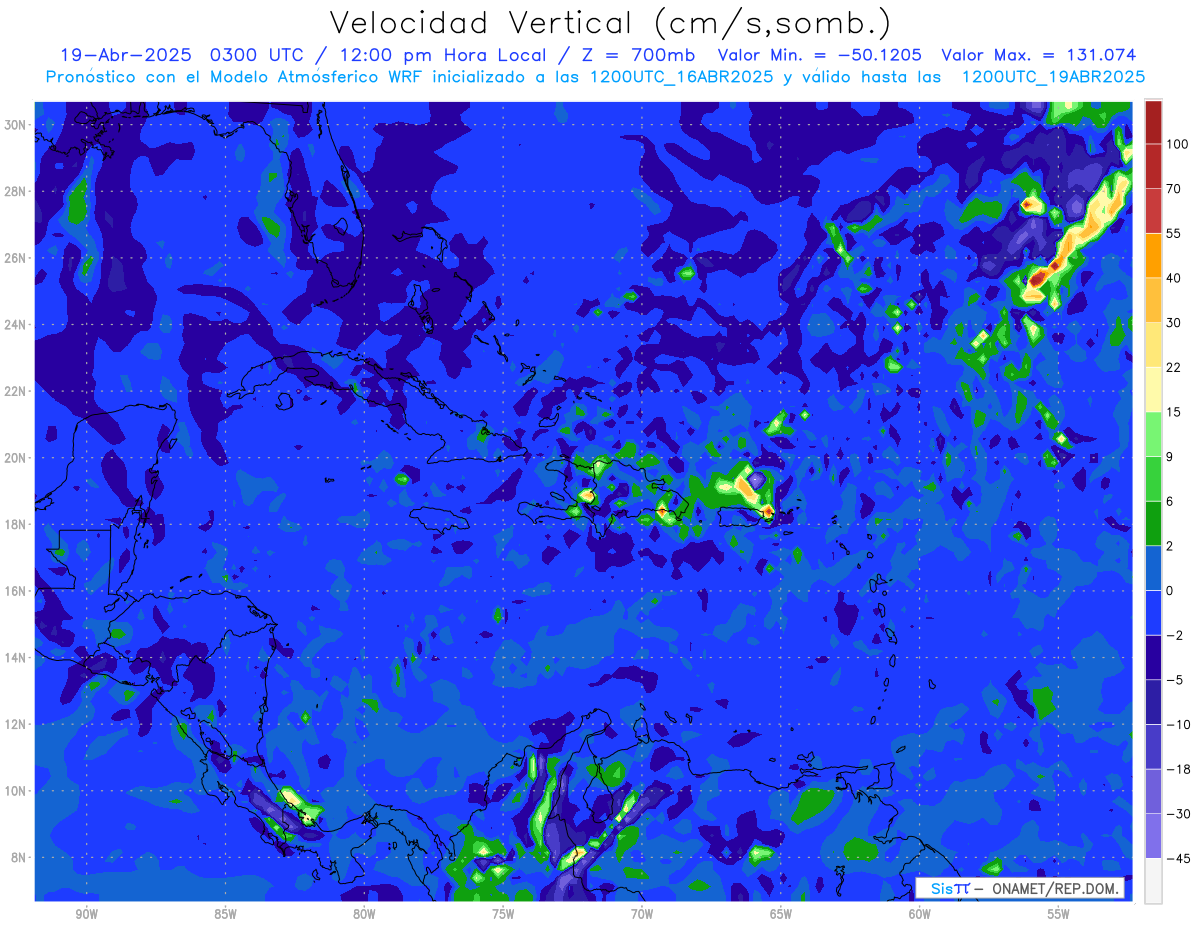
Task: Click the indigo segment between -5 and -2
Action: coord(1153,657)
